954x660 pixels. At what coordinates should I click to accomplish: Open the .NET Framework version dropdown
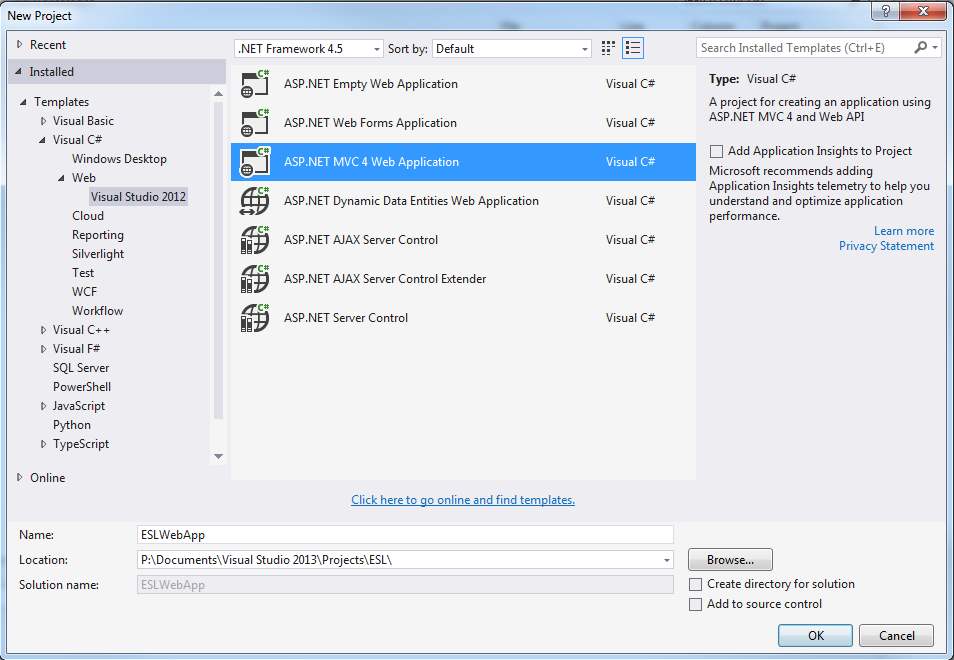pyautogui.click(x=308, y=49)
